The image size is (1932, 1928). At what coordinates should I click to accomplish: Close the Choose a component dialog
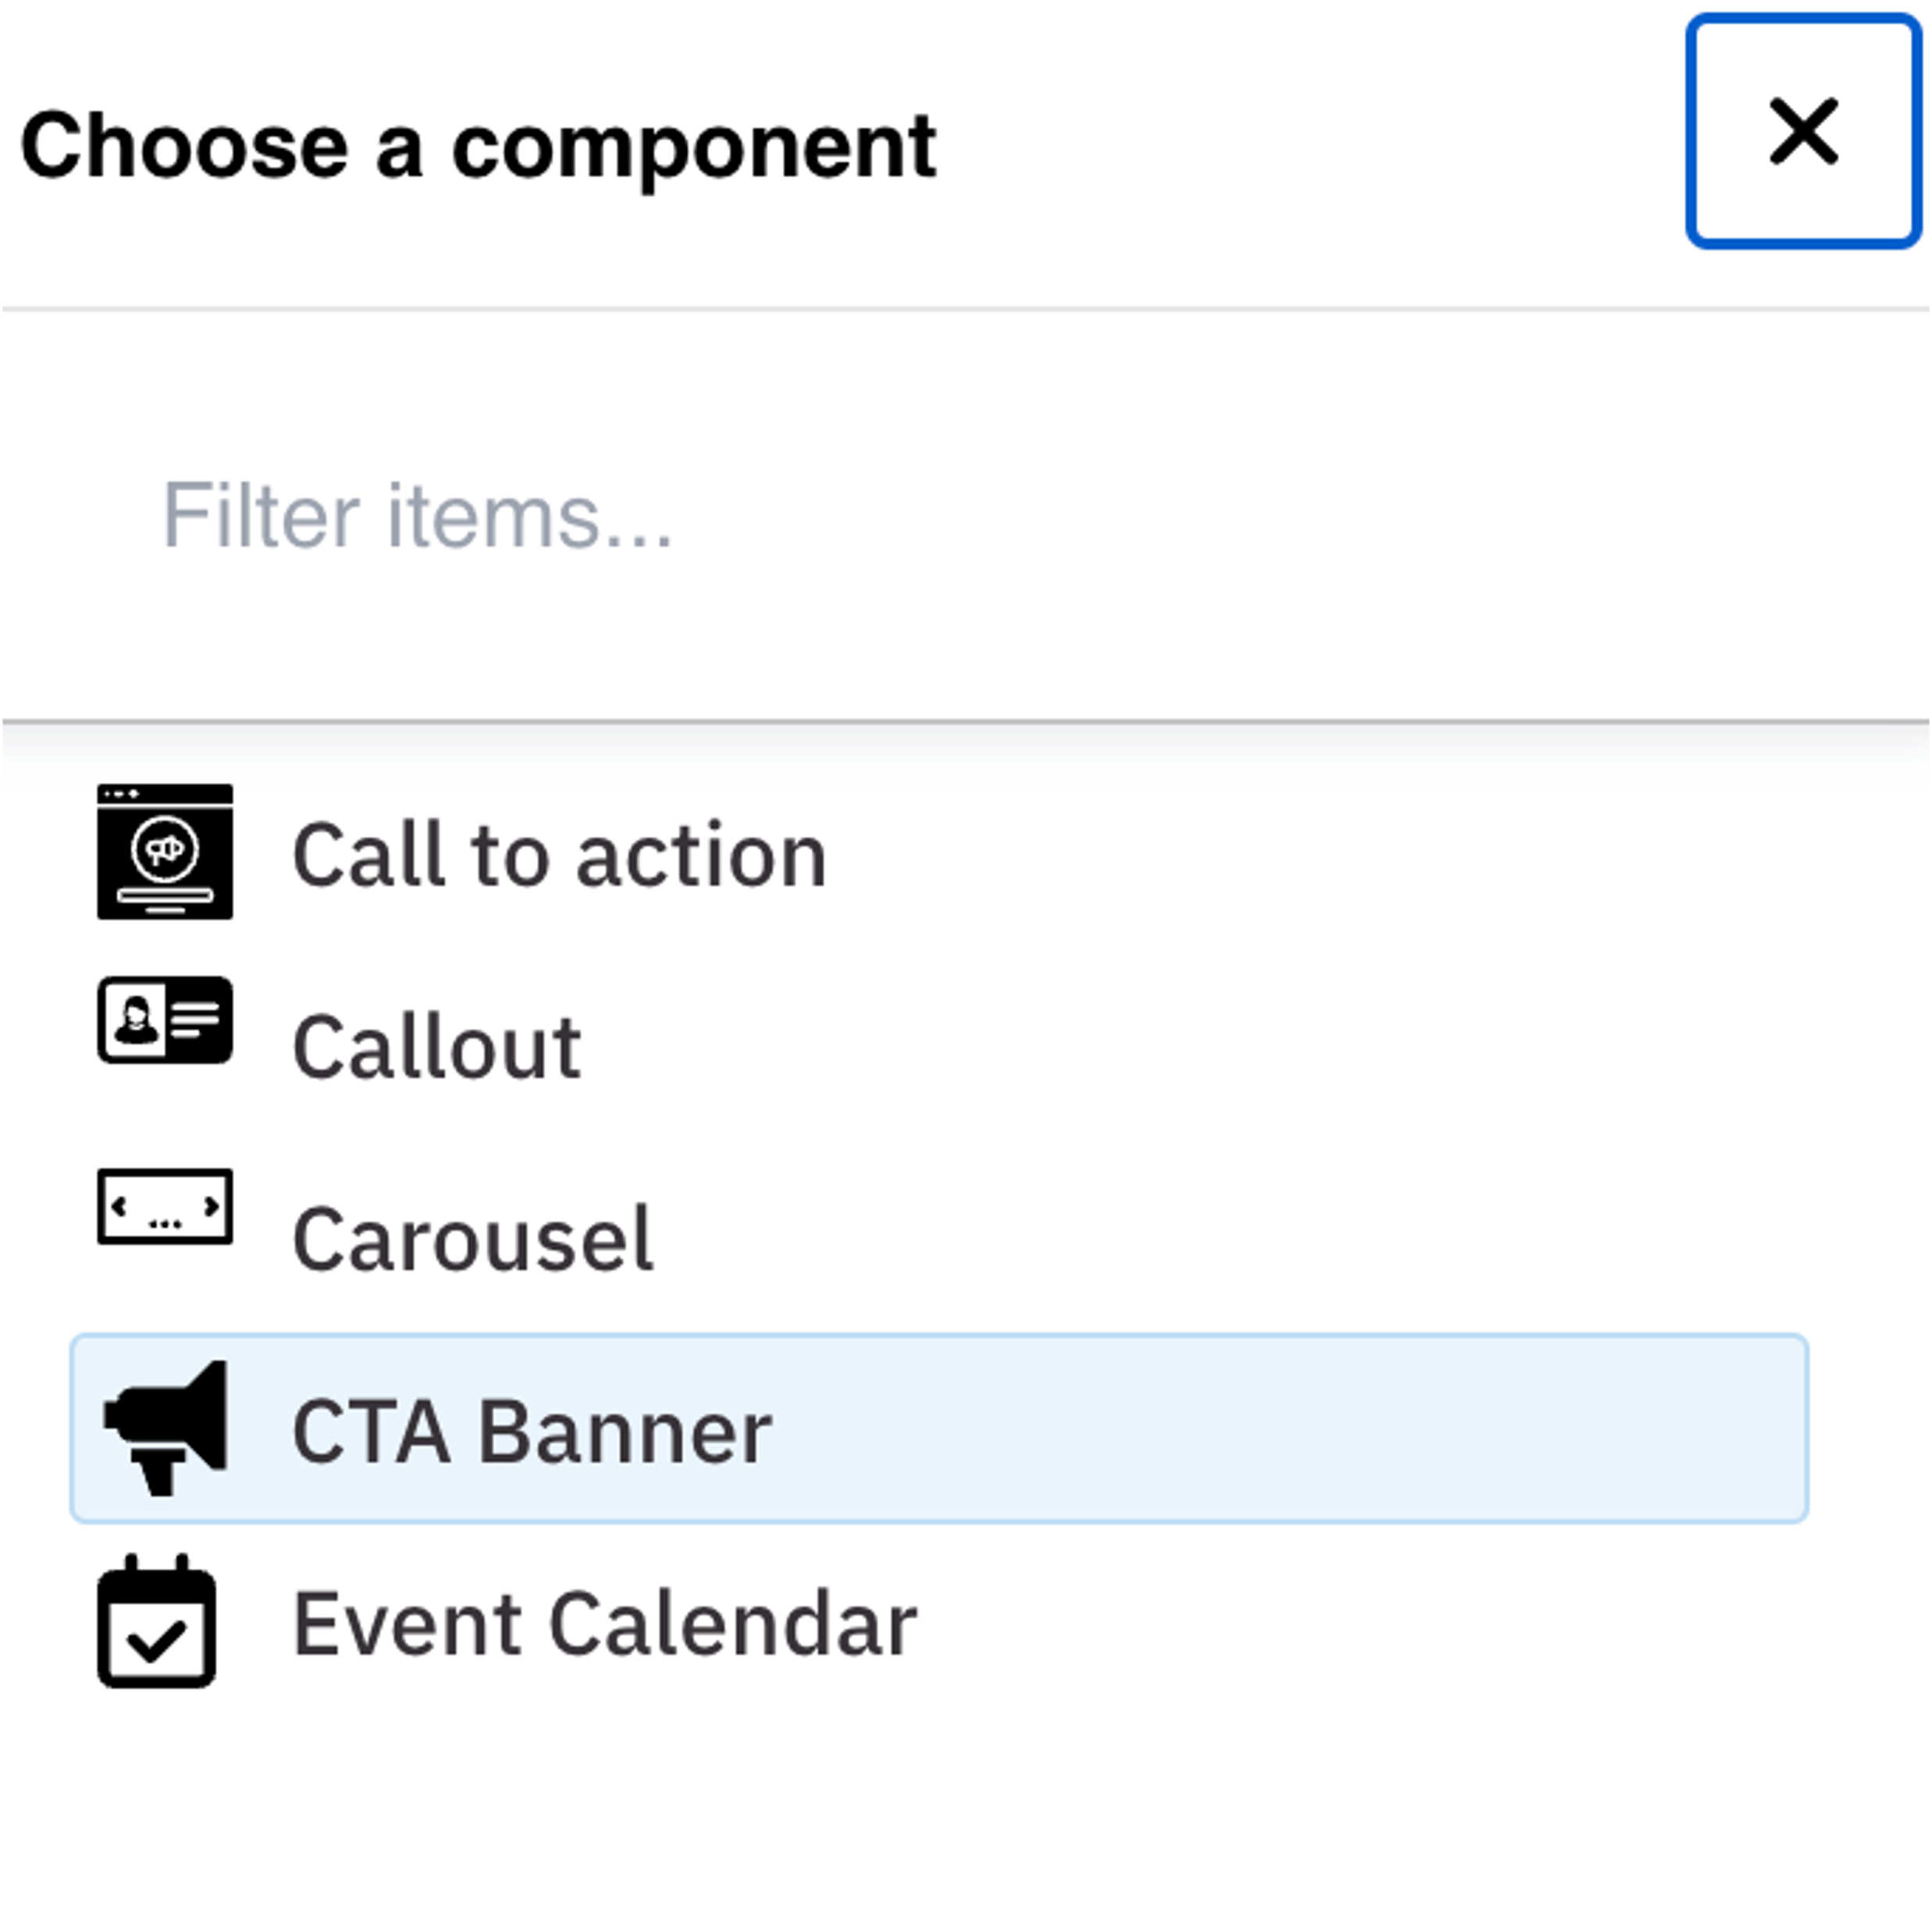pyautogui.click(x=1802, y=131)
